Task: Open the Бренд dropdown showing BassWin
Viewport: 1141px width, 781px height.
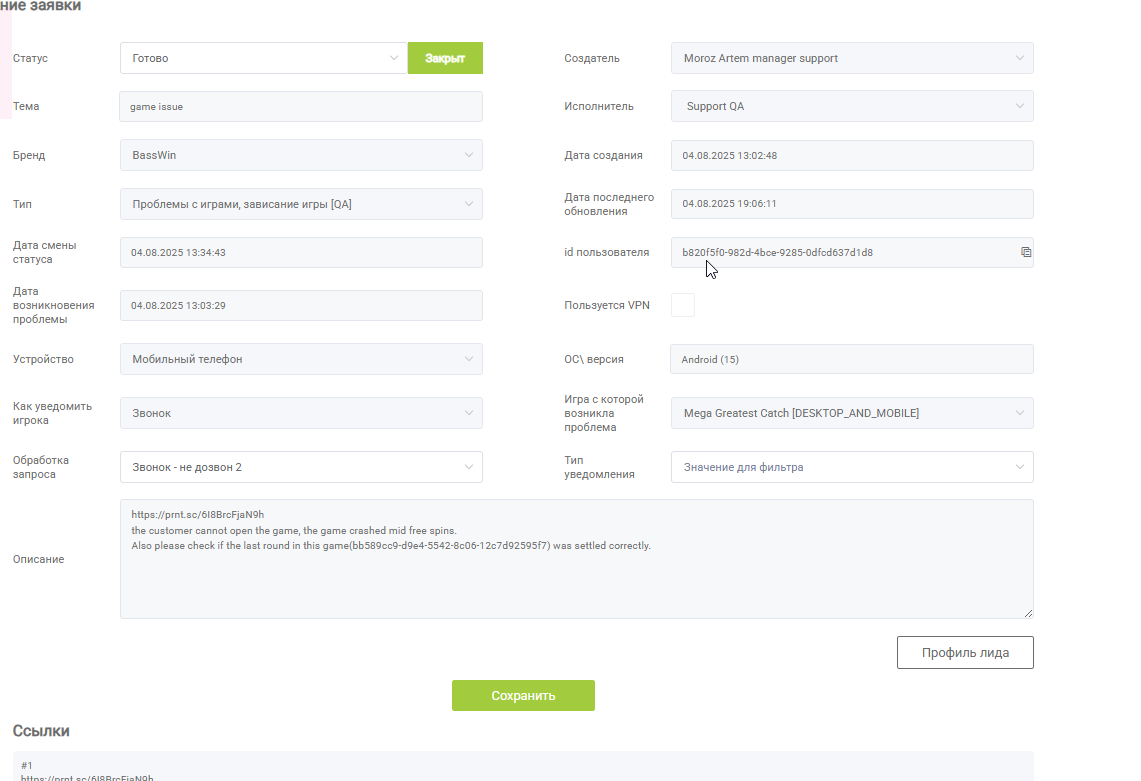Action: [x=301, y=155]
